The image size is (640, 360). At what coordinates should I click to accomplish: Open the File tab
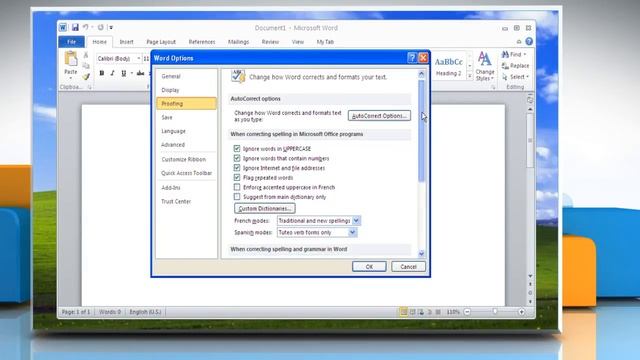[x=71, y=42]
